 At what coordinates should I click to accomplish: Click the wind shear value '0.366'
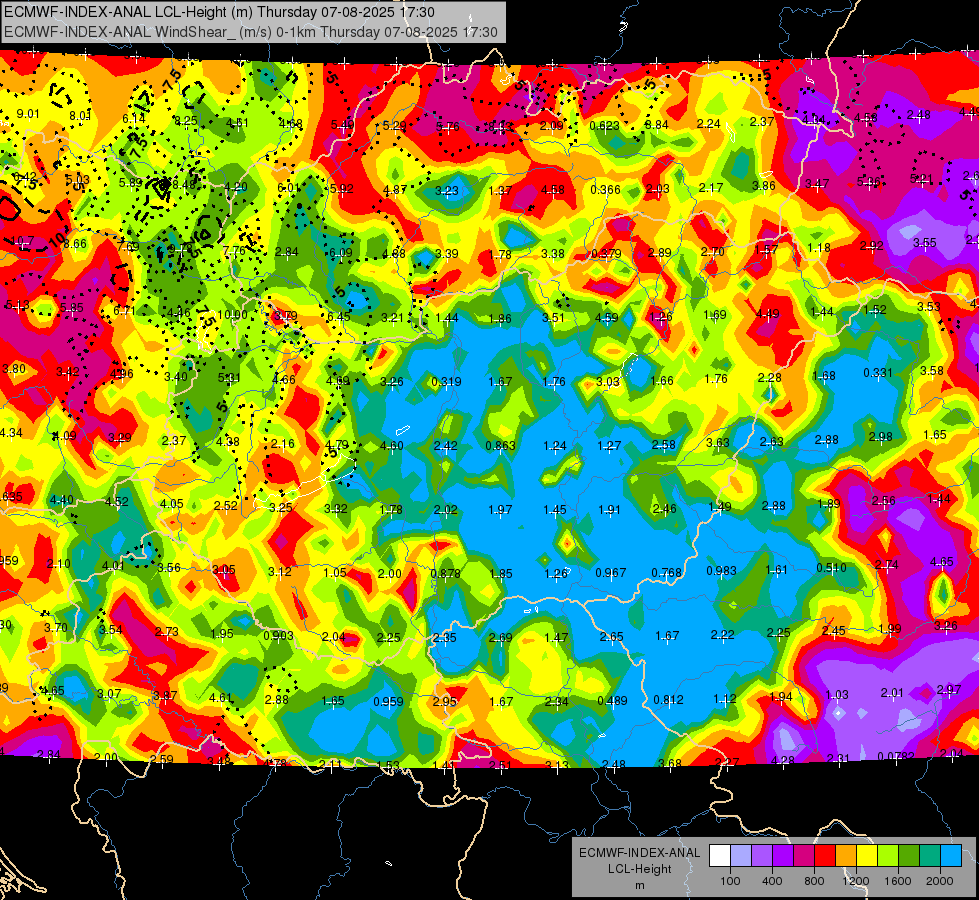pyautogui.click(x=605, y=189)
